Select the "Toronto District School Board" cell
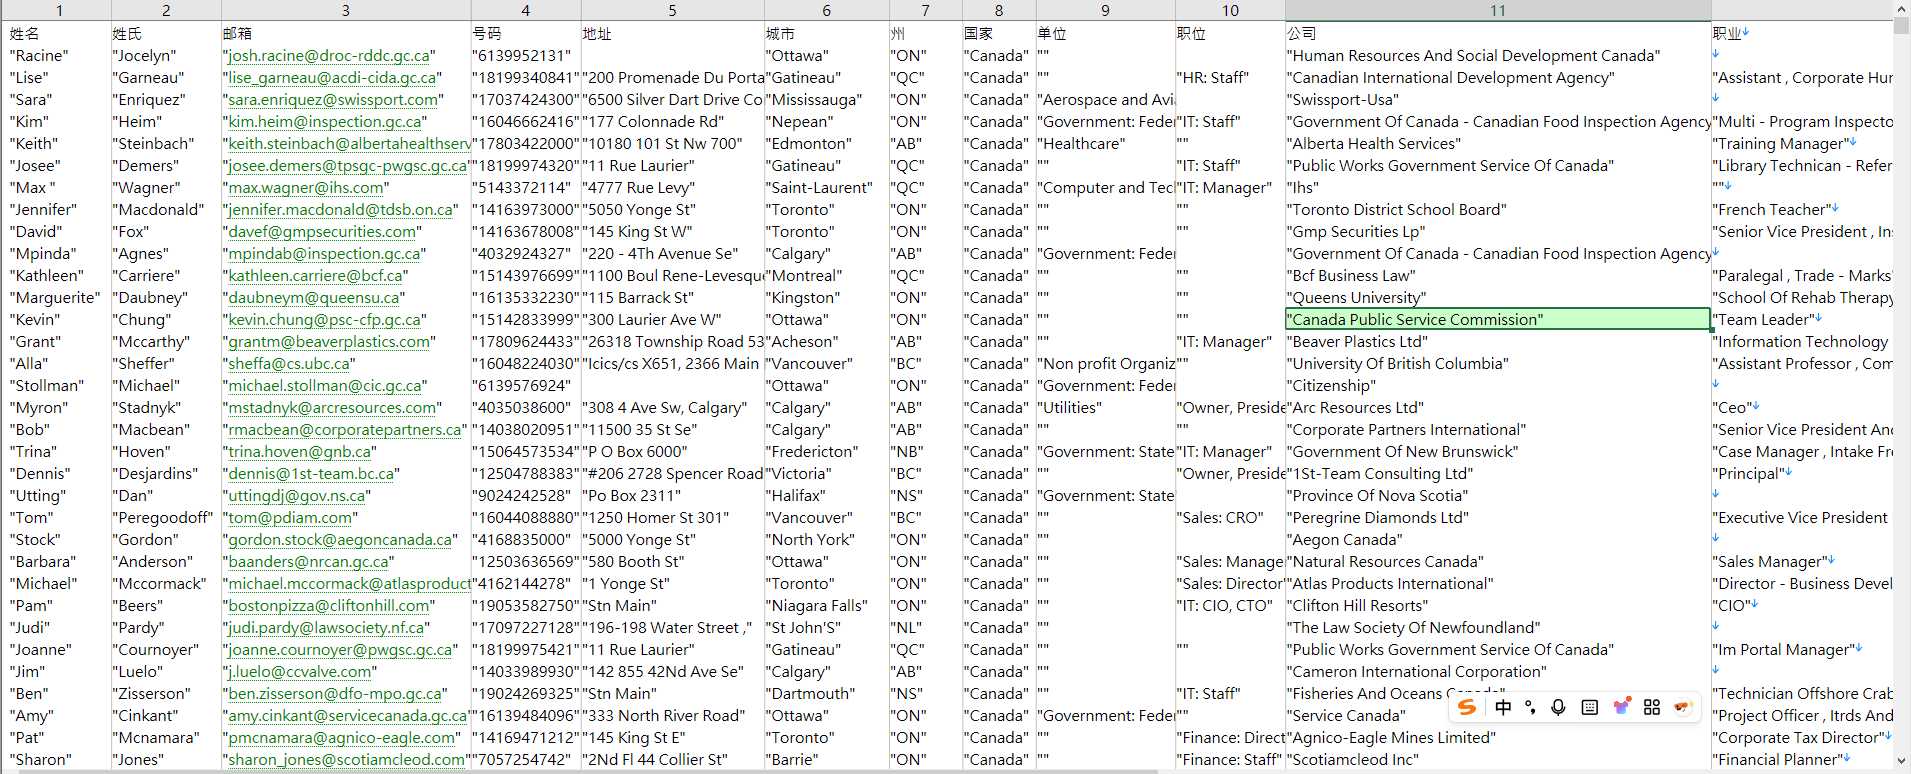1911x774 pixels. tap(1498, 210)
